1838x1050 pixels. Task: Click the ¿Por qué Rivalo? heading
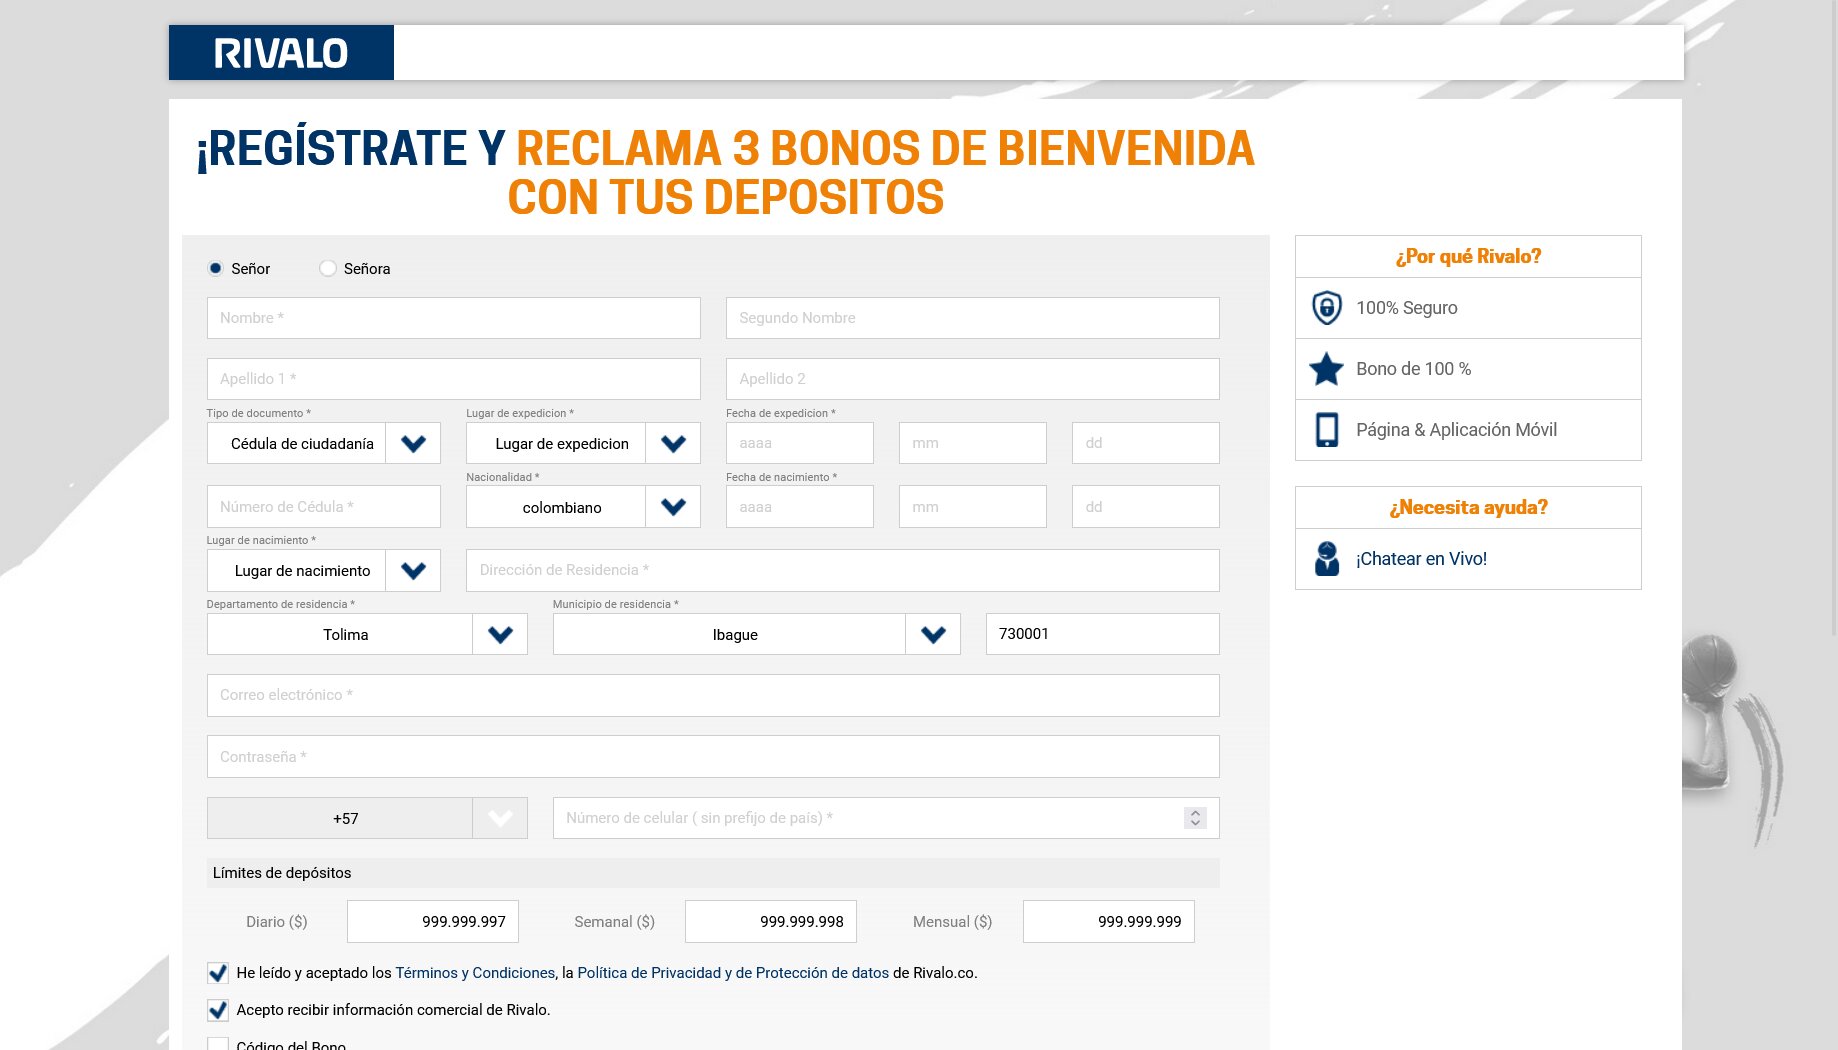point(1468,257)
